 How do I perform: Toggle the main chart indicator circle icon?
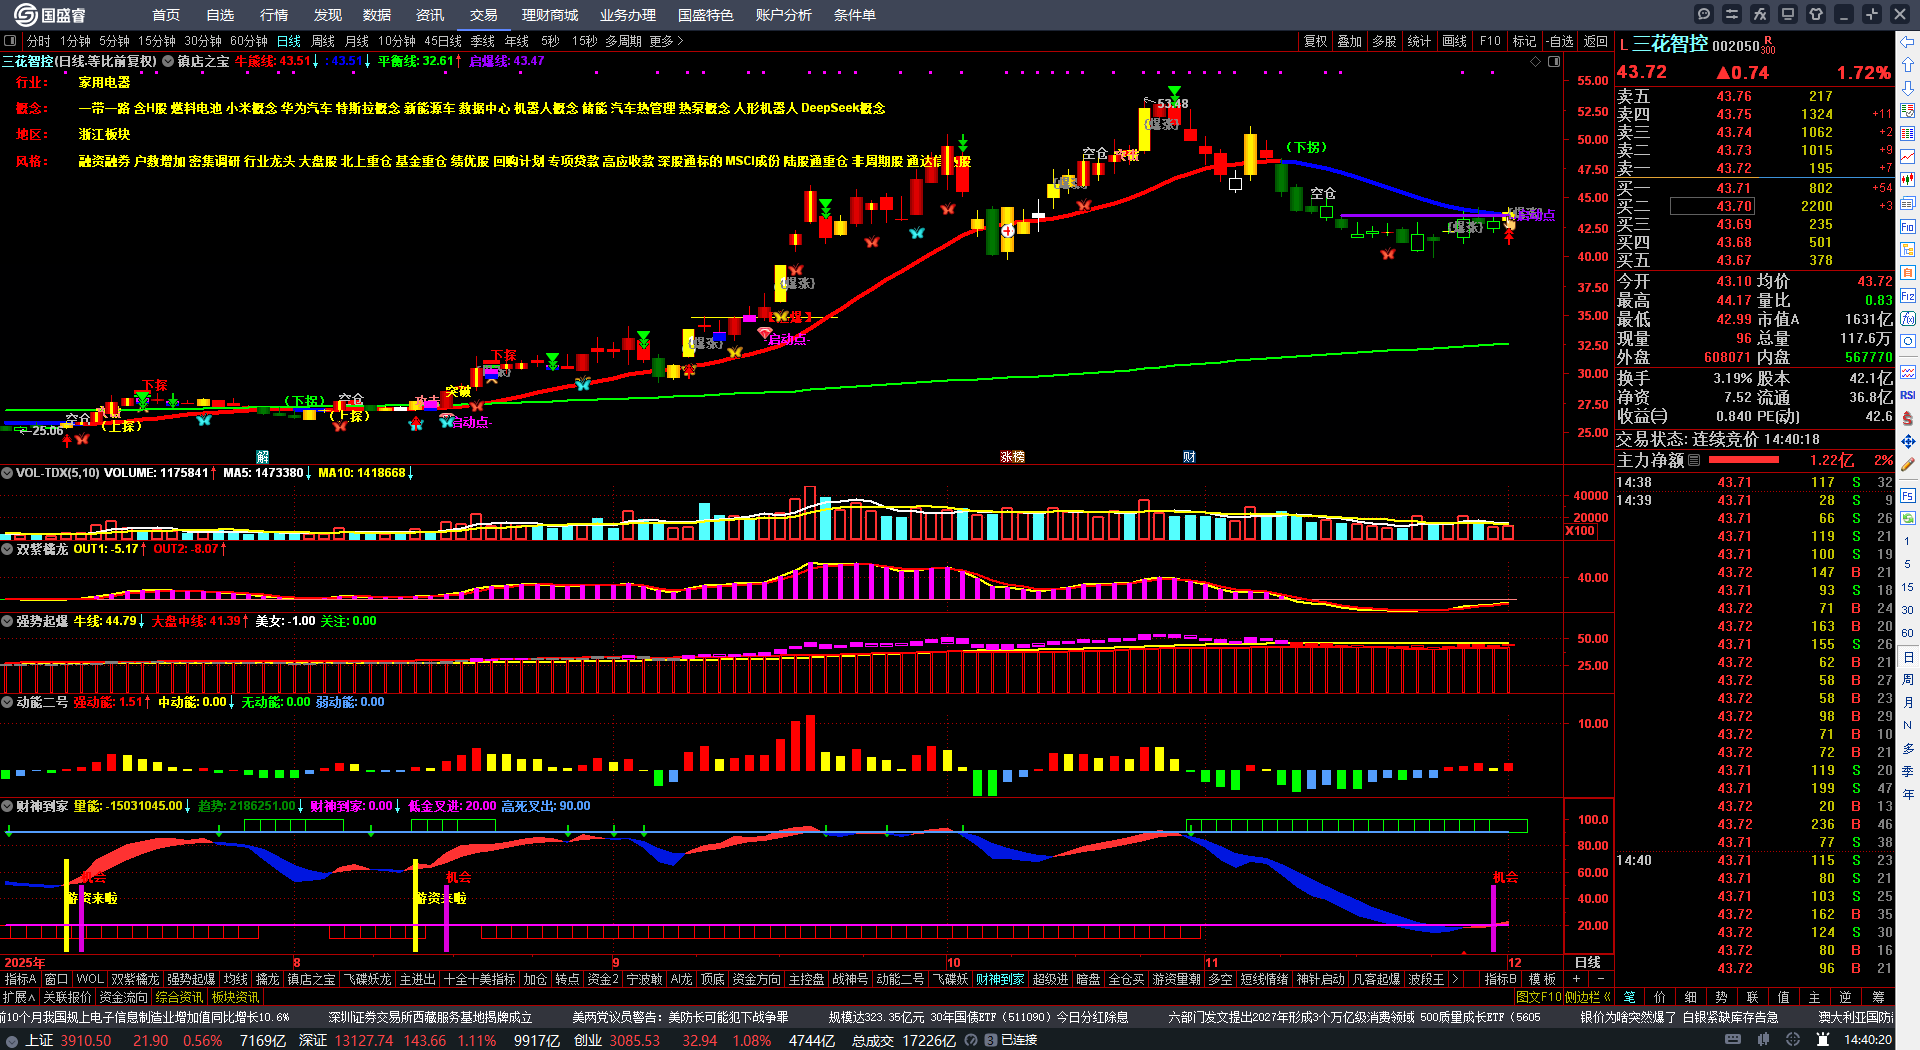point(168,61)
